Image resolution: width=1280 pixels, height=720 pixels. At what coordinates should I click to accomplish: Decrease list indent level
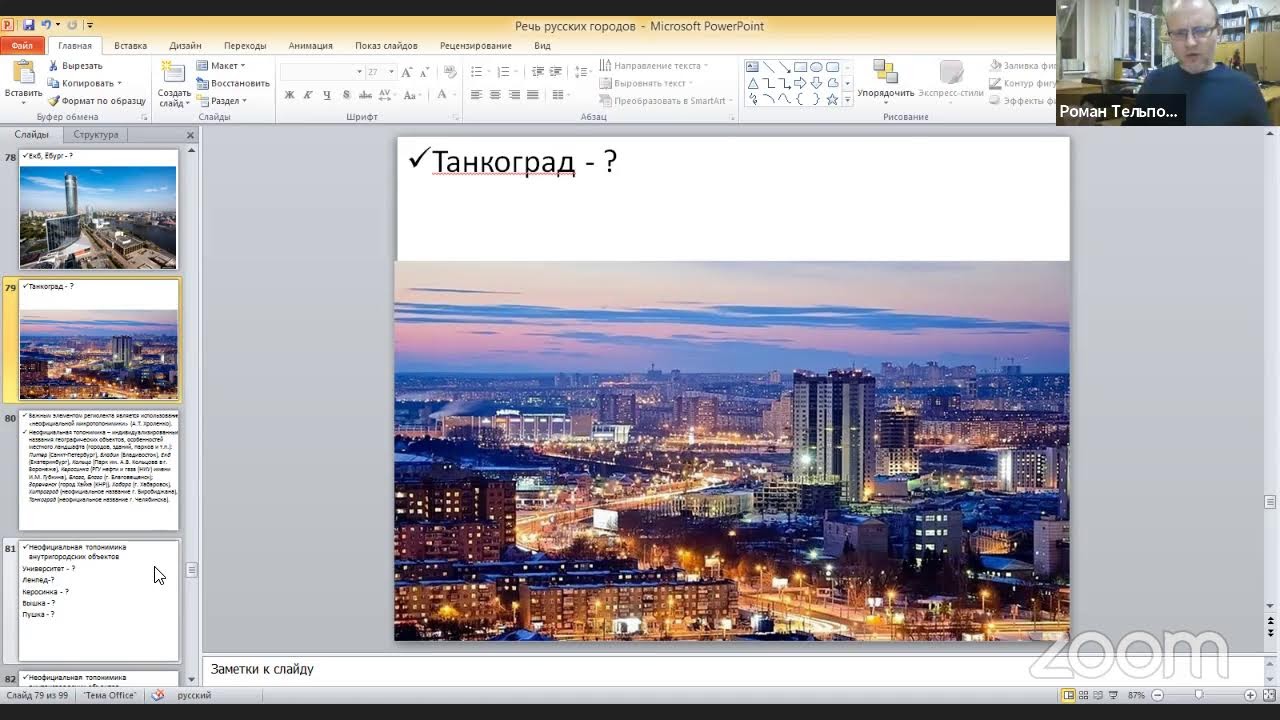point(538,72)
